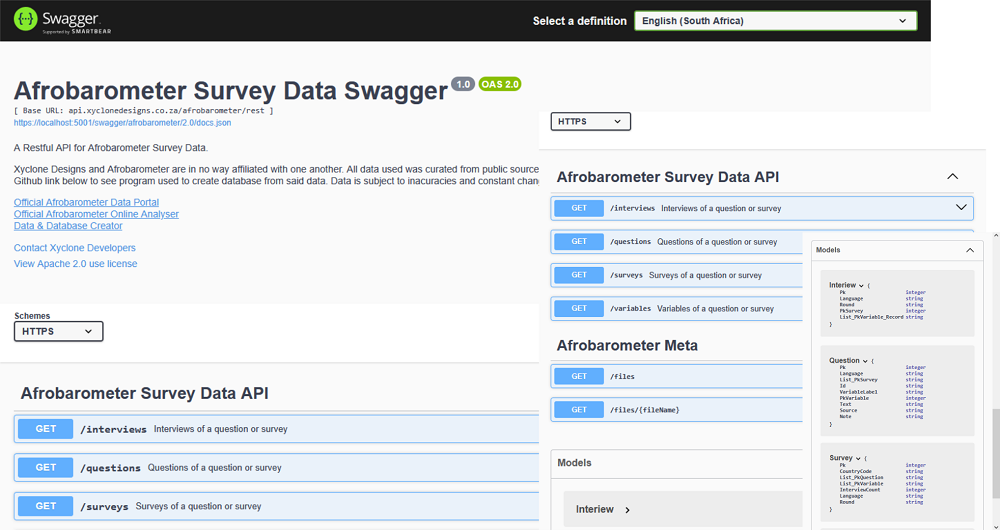This screenshot has height=530, width=1000.
Task: Click GET button for /questions in middle panel
Action: [579, 242]
